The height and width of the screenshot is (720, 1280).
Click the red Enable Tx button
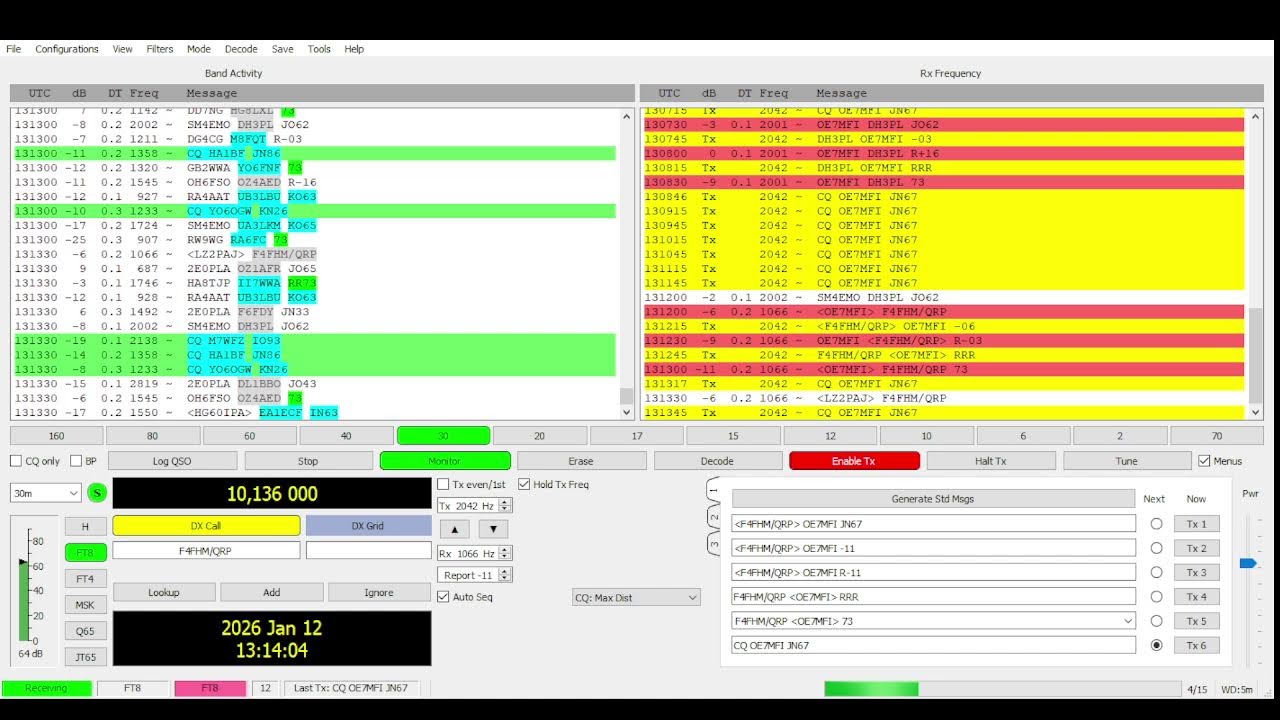point(854,461)
